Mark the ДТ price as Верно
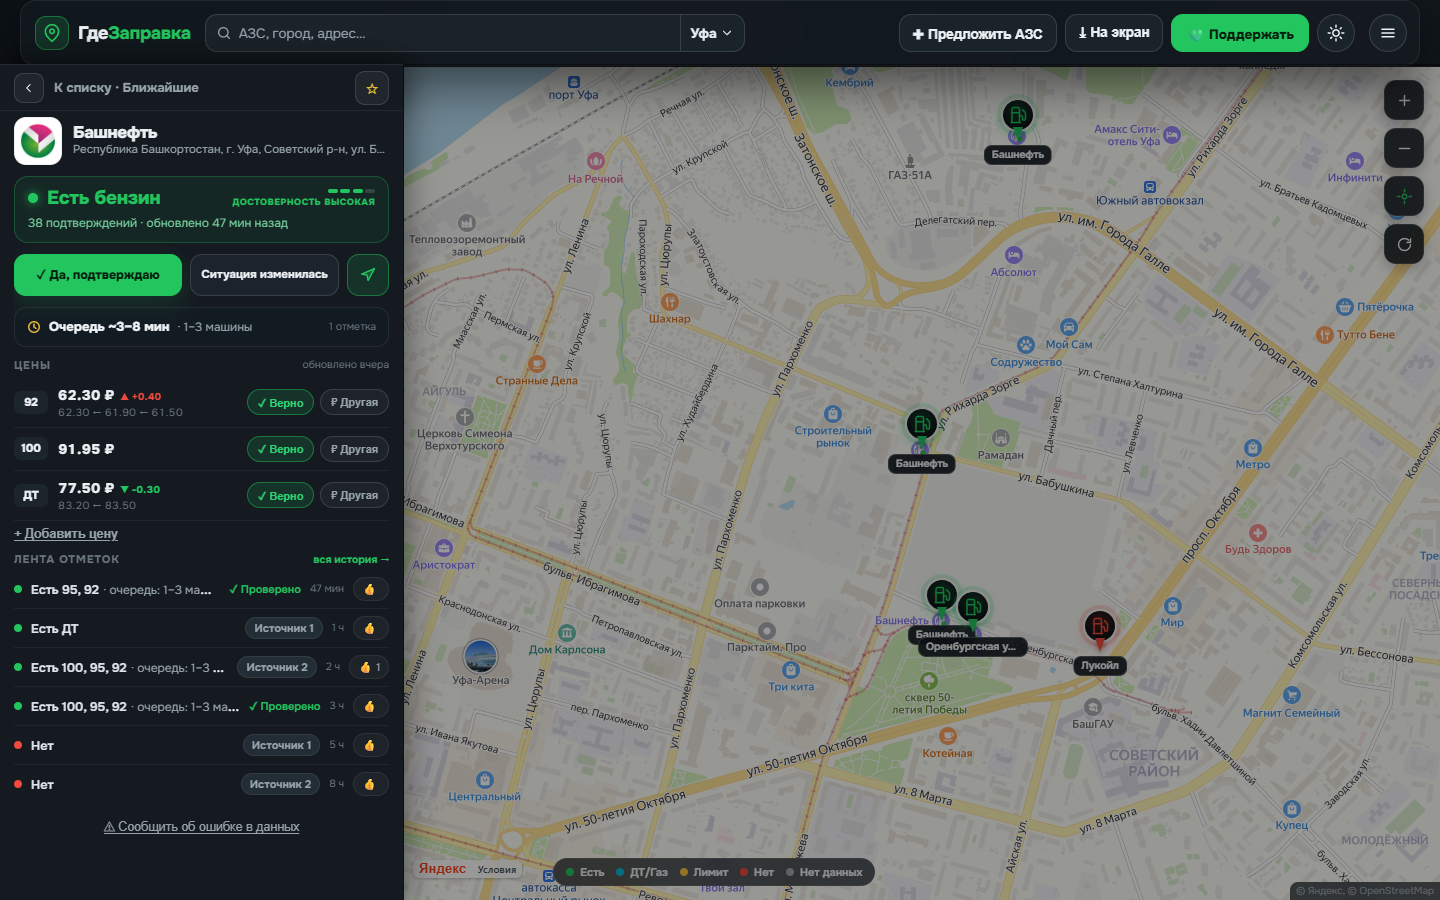 click(280, 496)
